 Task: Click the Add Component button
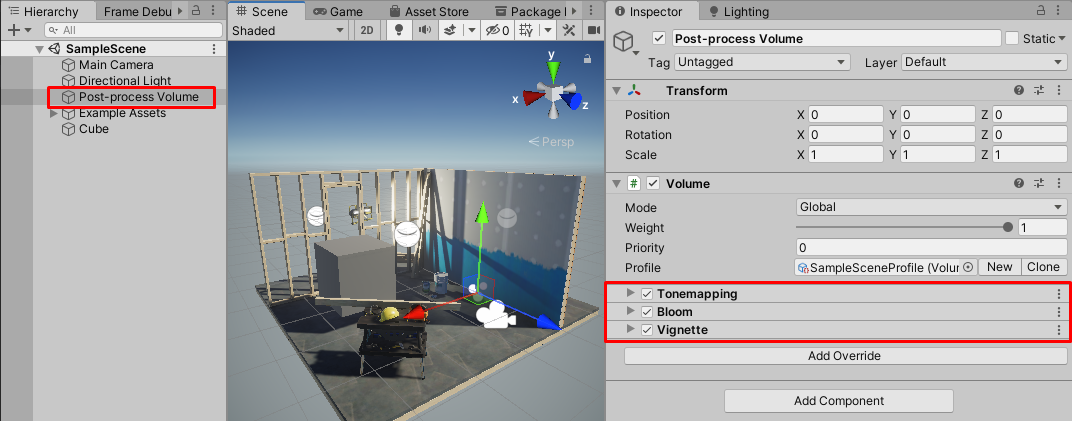838,401
